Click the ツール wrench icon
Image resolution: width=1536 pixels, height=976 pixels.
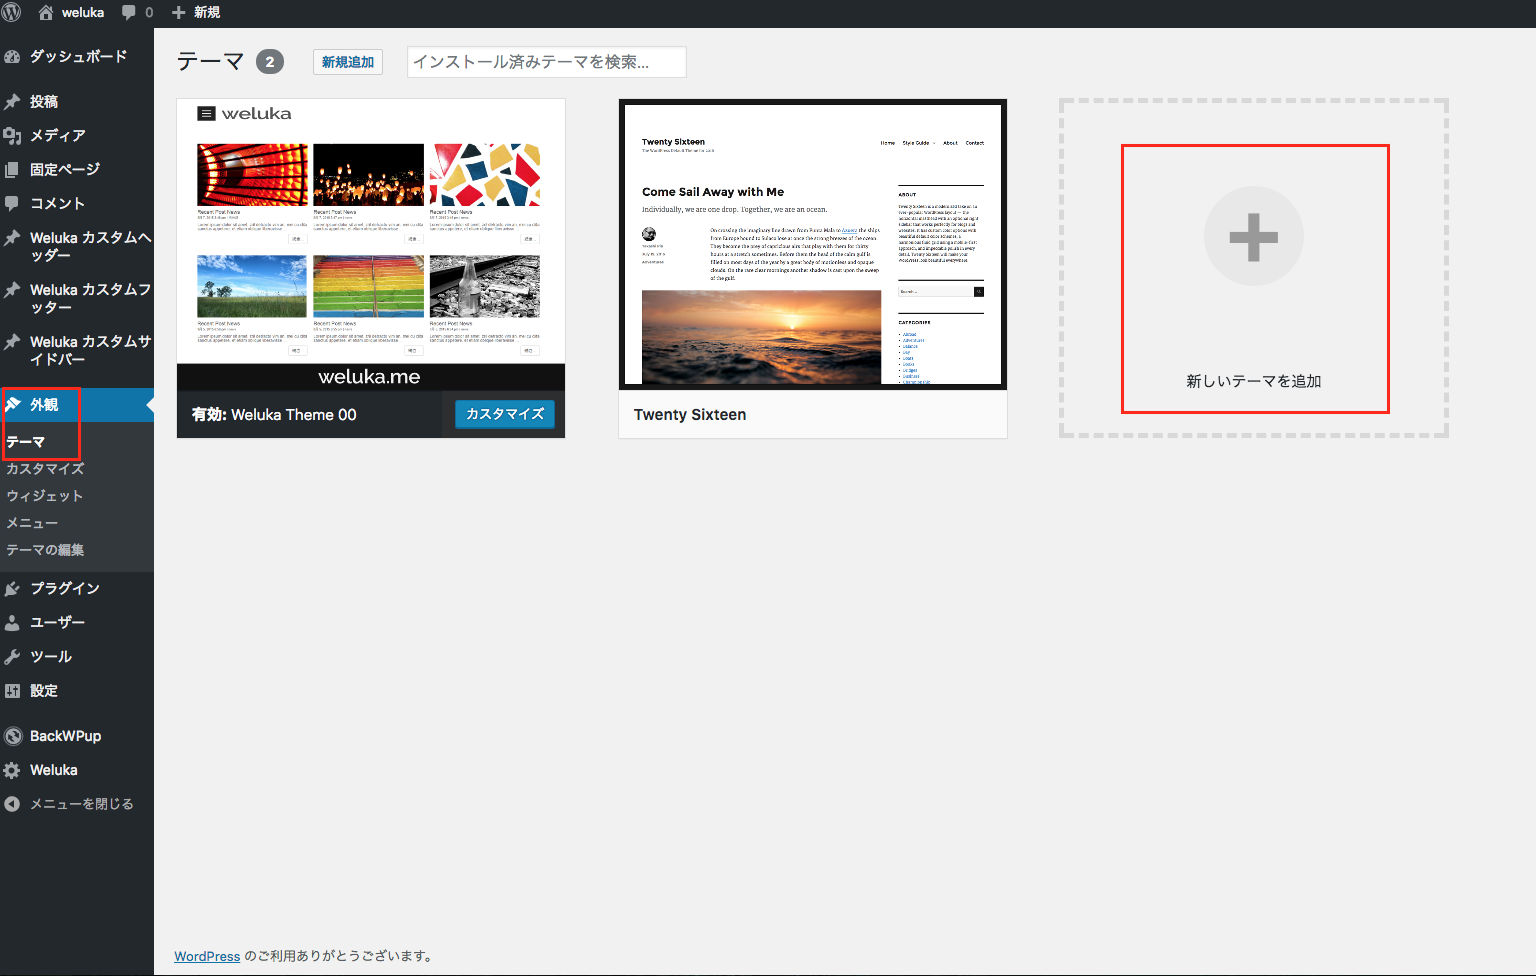tap(12, 657)
